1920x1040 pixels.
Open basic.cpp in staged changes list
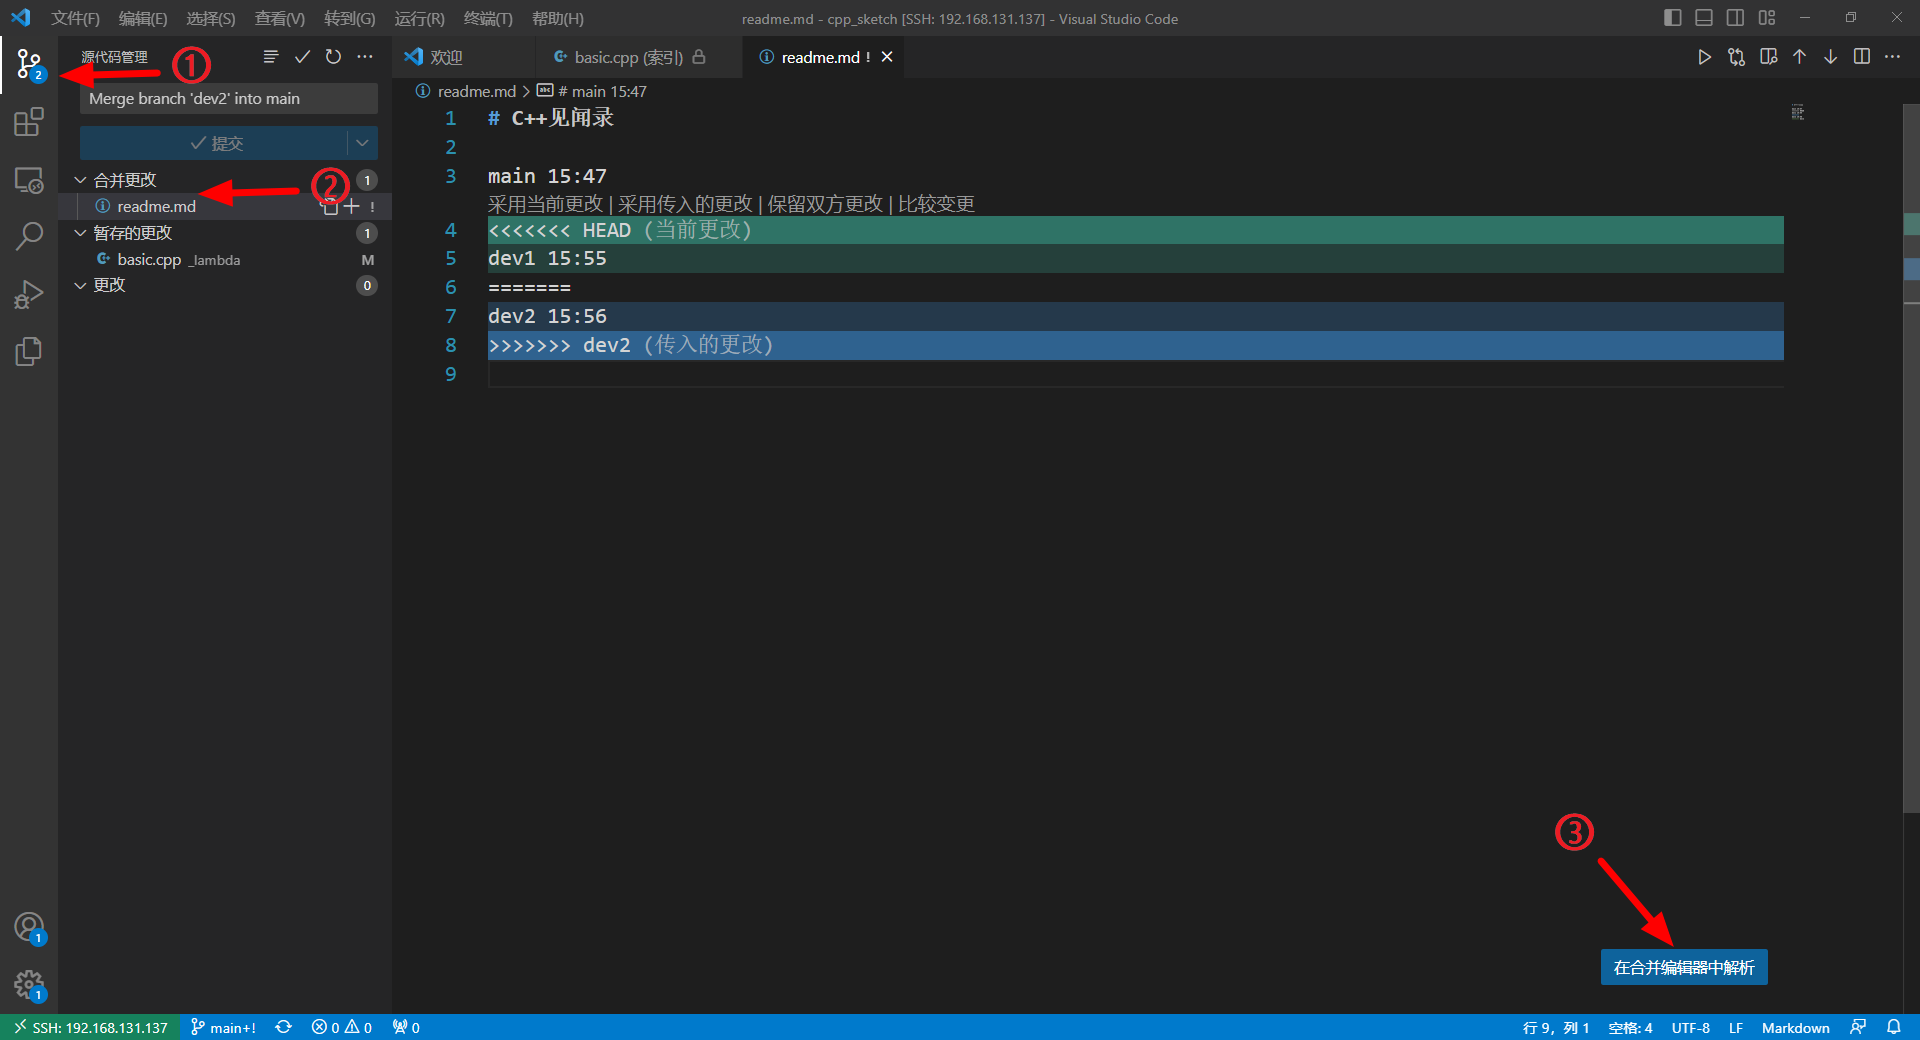click(149, 259)
